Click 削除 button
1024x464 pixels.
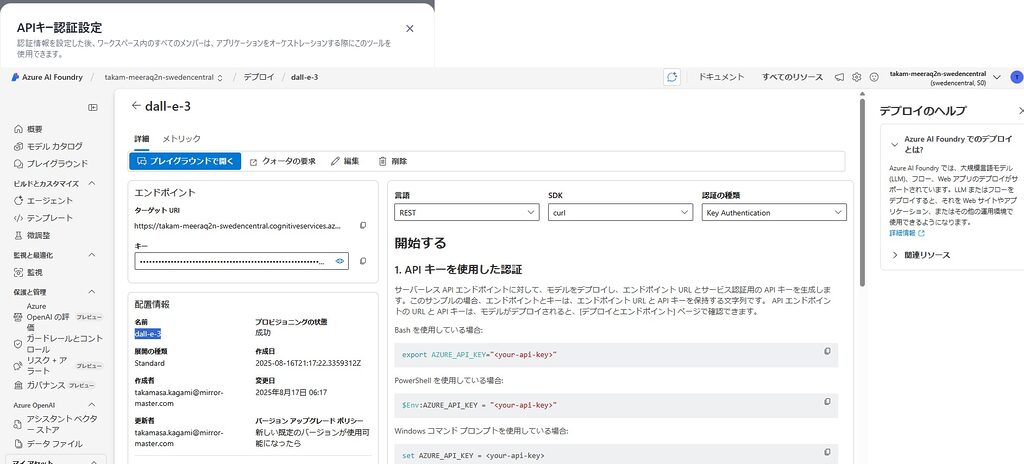[392, 161]
